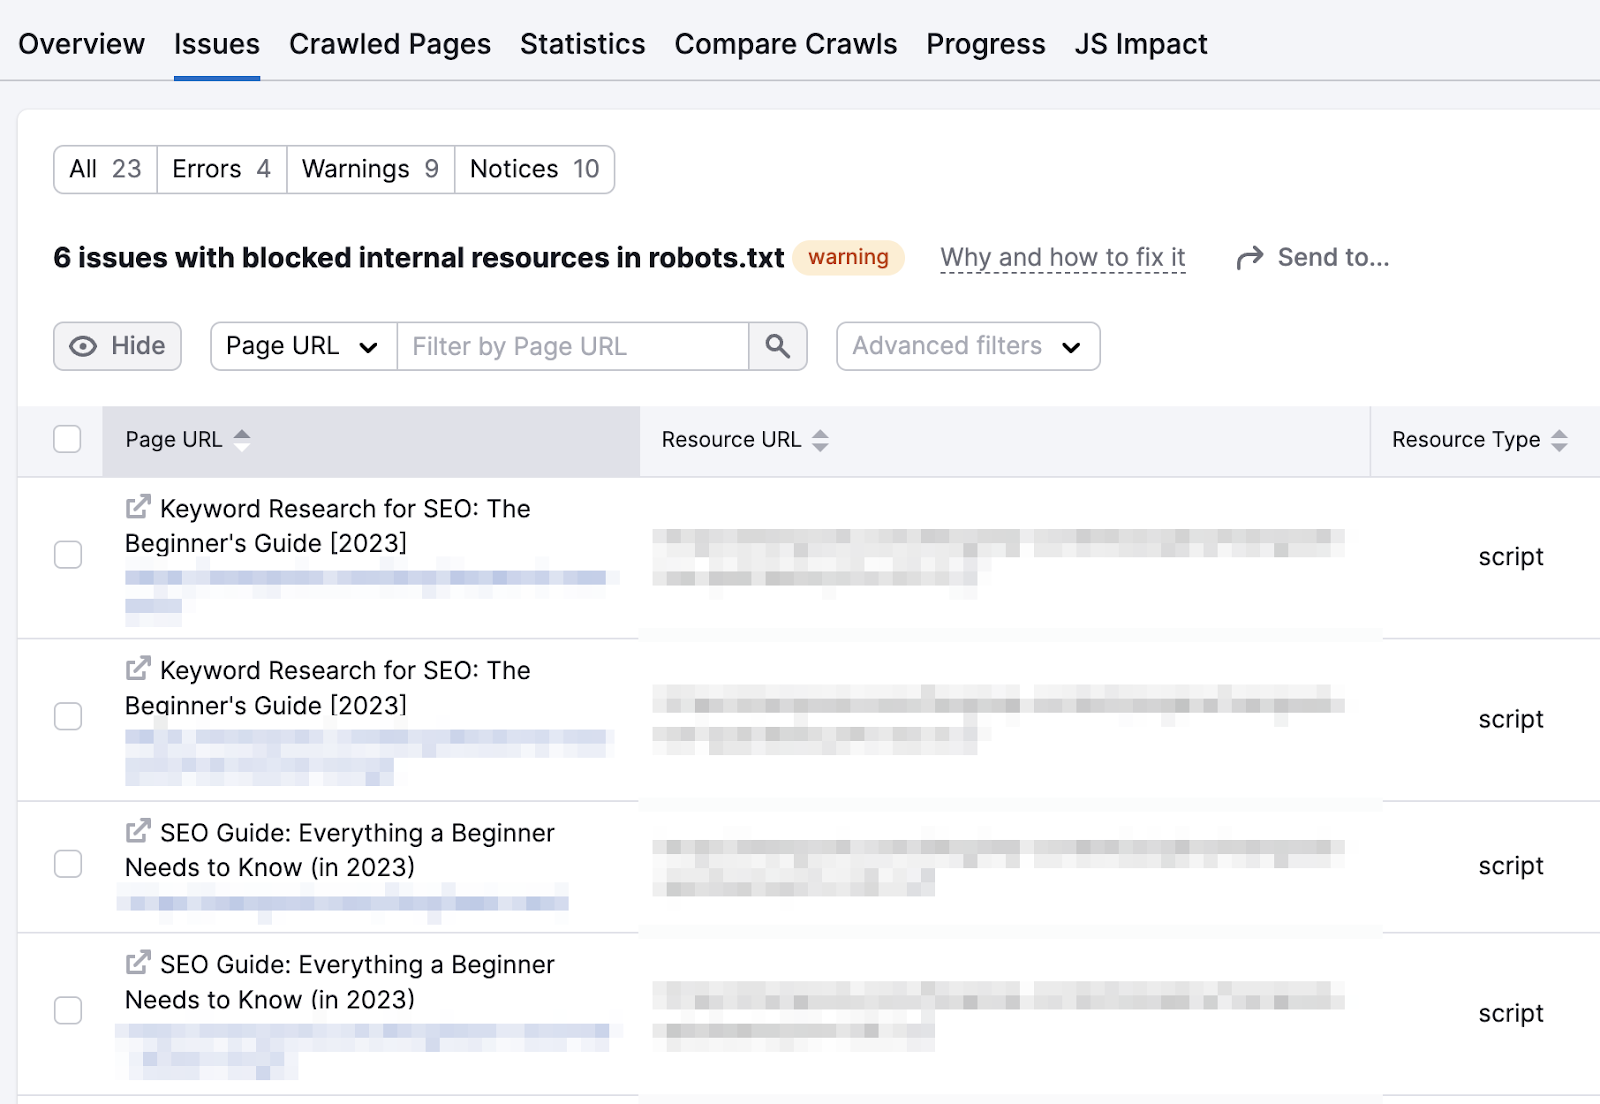The width and height of the screenshot is (1600, 1104).
Task: Click external link icon next to SEO Guide row
Action: (x=139, y=831)
